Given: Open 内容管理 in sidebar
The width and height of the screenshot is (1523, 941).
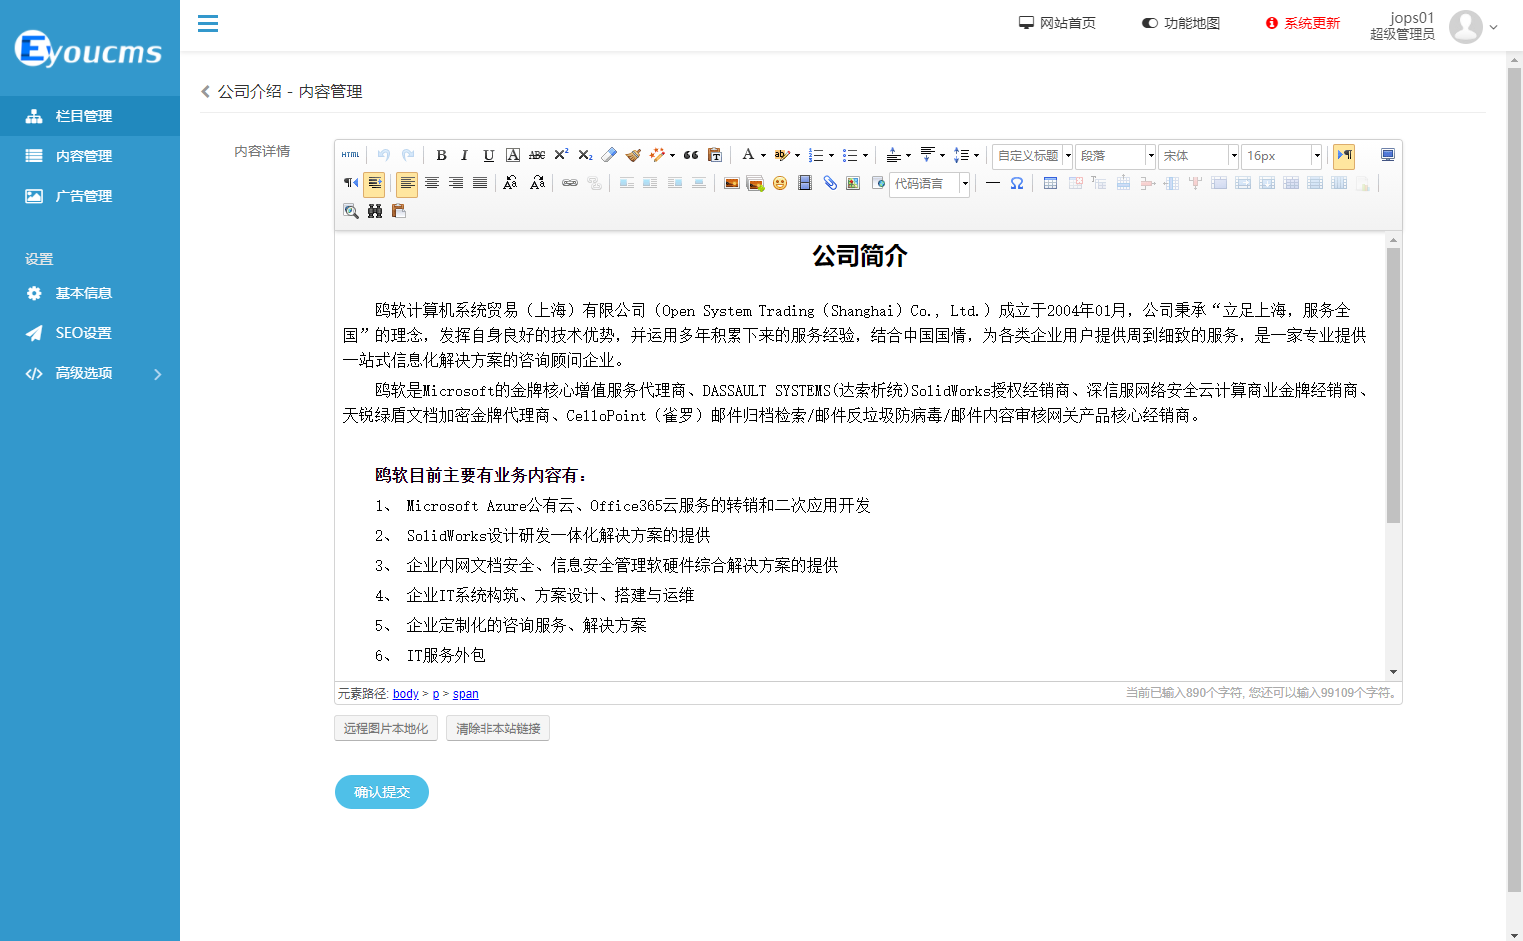Looking at the screenshot, I should pyautogui.click(x=90, y=156).
